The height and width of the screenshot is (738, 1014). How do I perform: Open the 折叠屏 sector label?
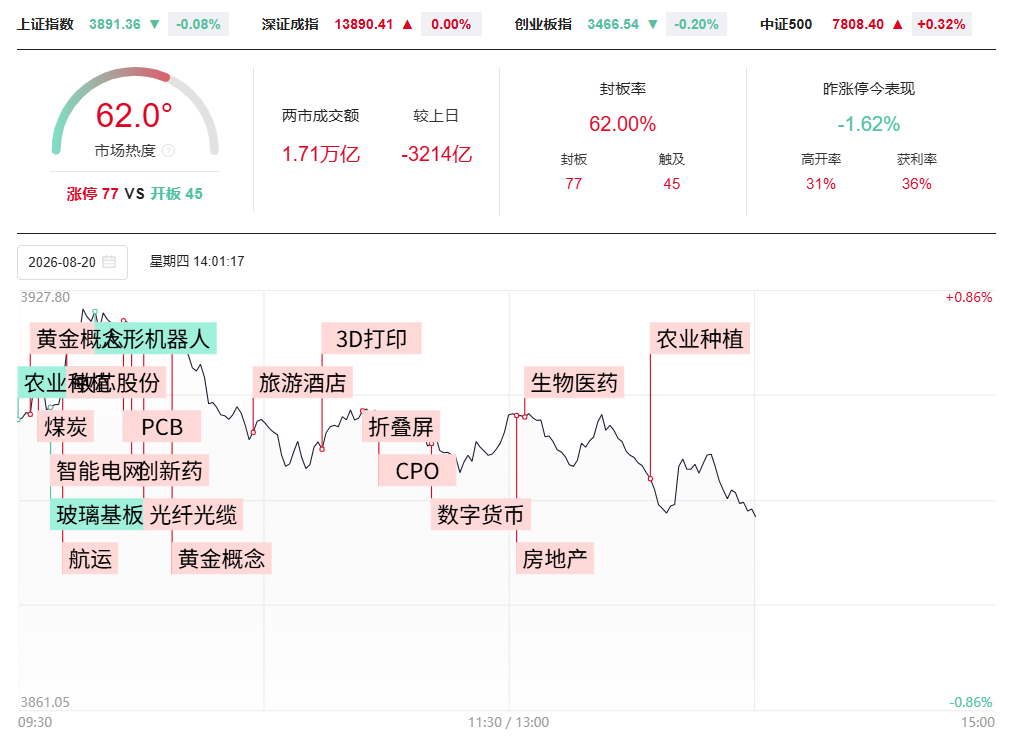point(401,426)
